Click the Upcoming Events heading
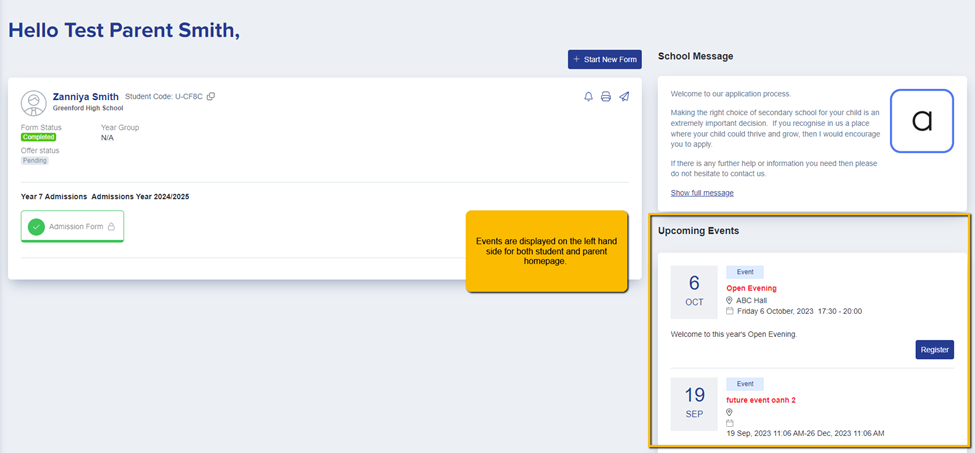Screen dimensions: 975x453 point(698,231)
